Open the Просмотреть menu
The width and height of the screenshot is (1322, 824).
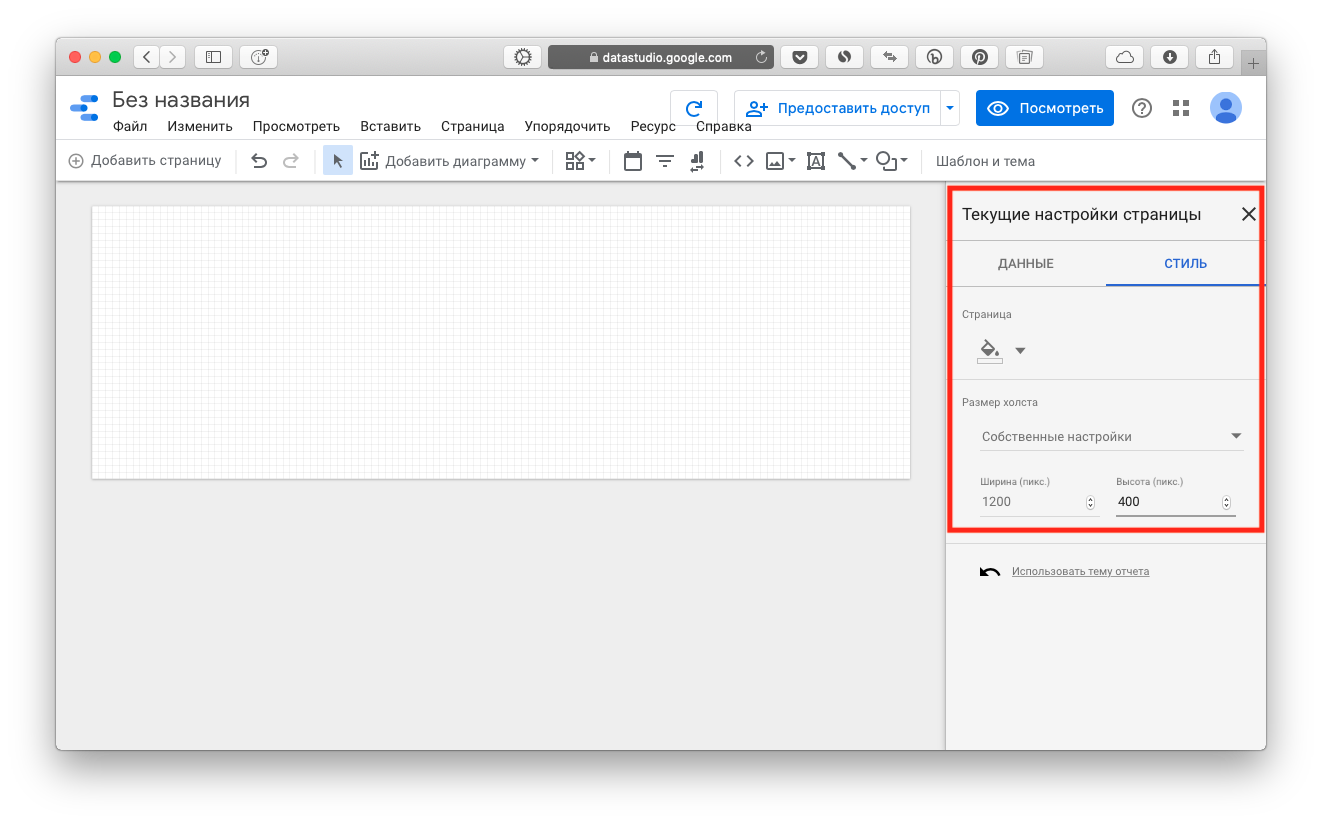pos(296,127)
